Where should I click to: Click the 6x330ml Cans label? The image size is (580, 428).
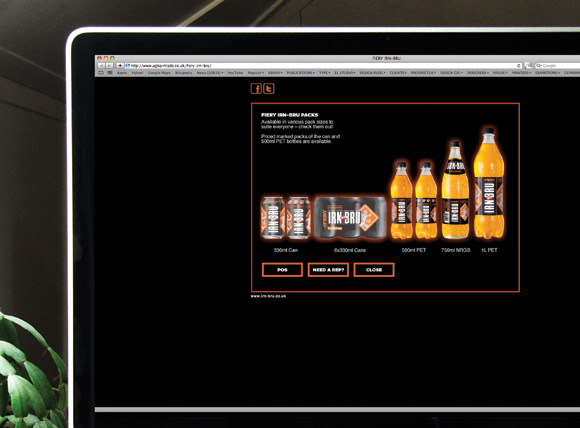click(350, 250)
